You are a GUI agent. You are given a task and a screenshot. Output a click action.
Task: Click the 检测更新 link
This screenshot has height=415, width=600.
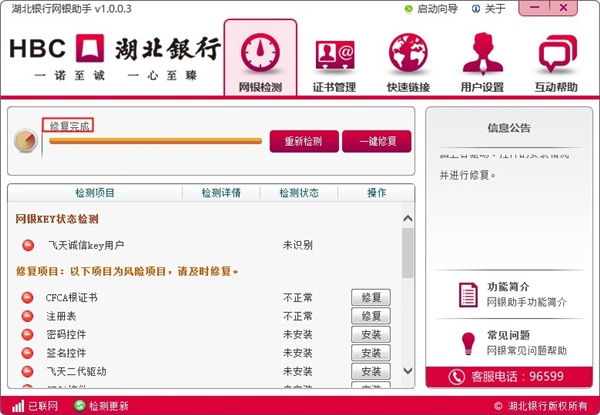click(x=109, y=406)
